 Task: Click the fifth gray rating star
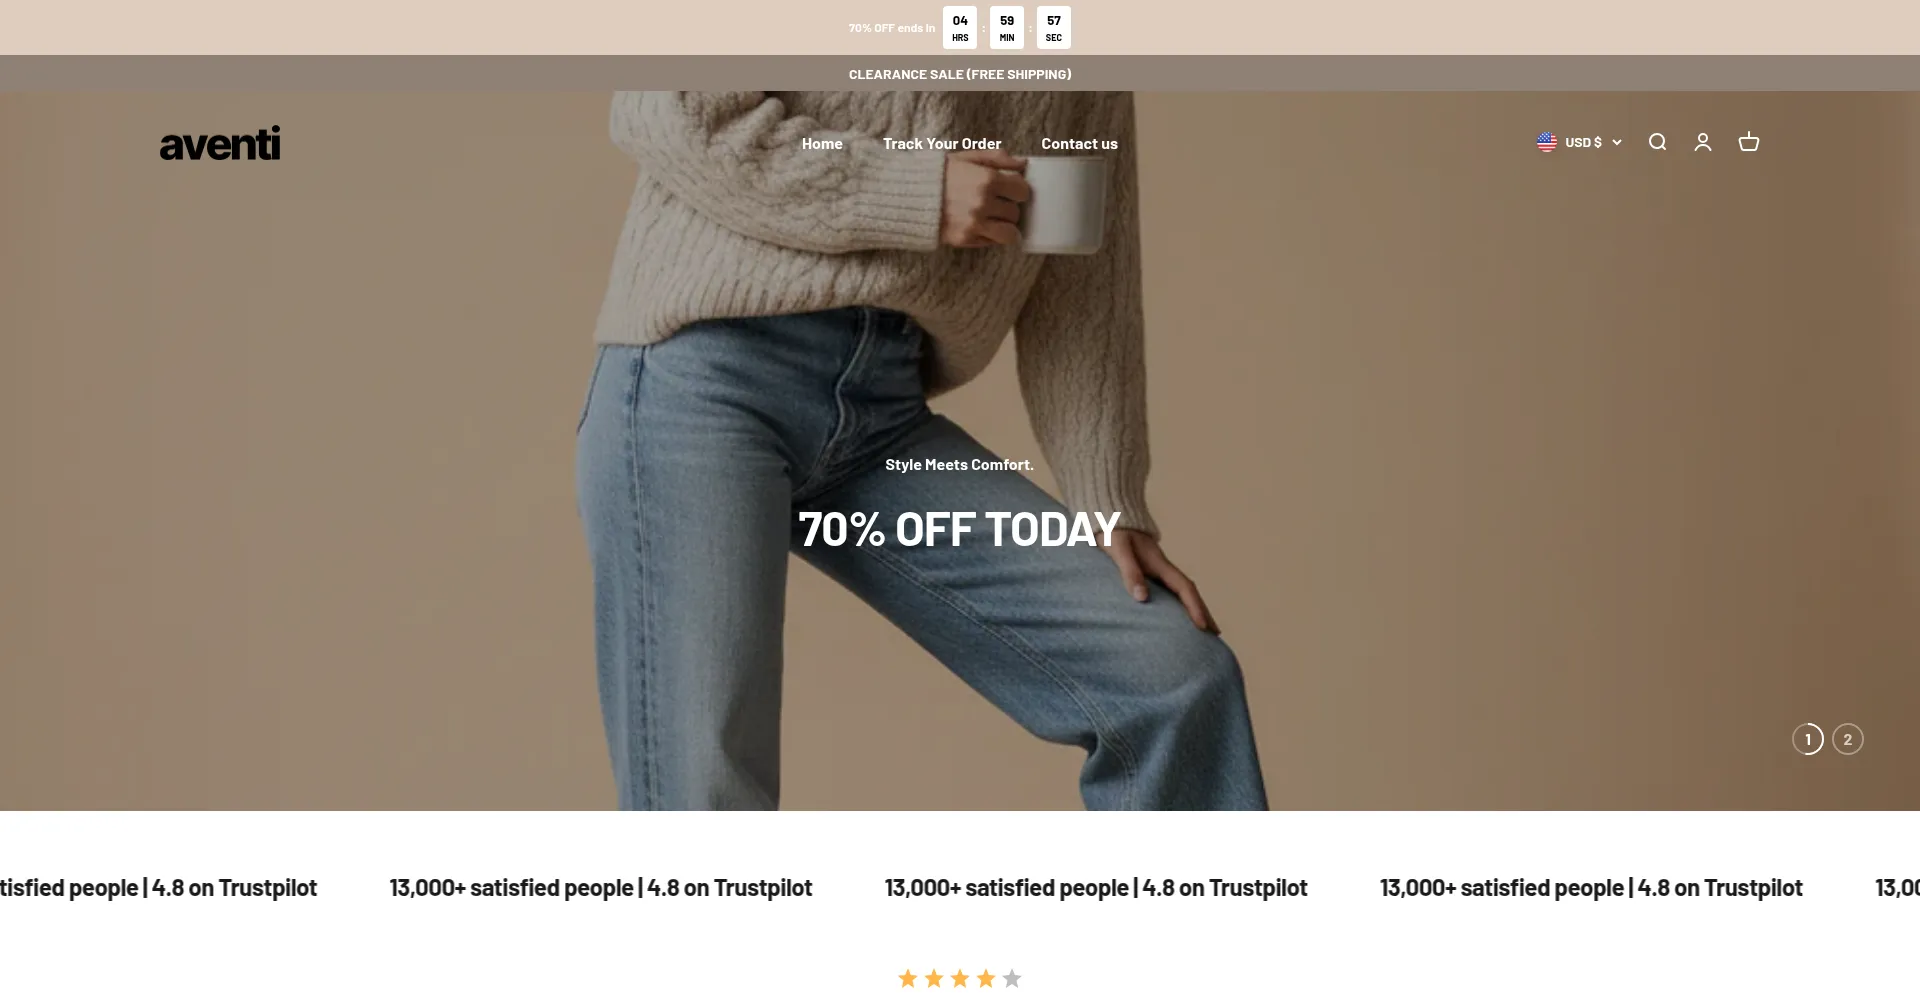pyautogui.click(x=1012, y=978)
